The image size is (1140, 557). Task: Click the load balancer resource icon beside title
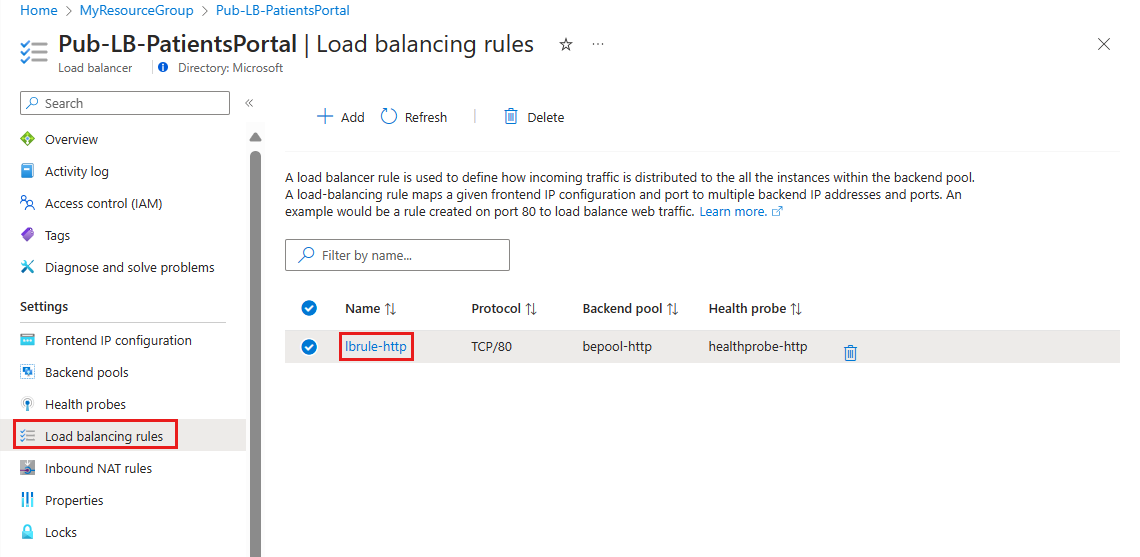35,52
